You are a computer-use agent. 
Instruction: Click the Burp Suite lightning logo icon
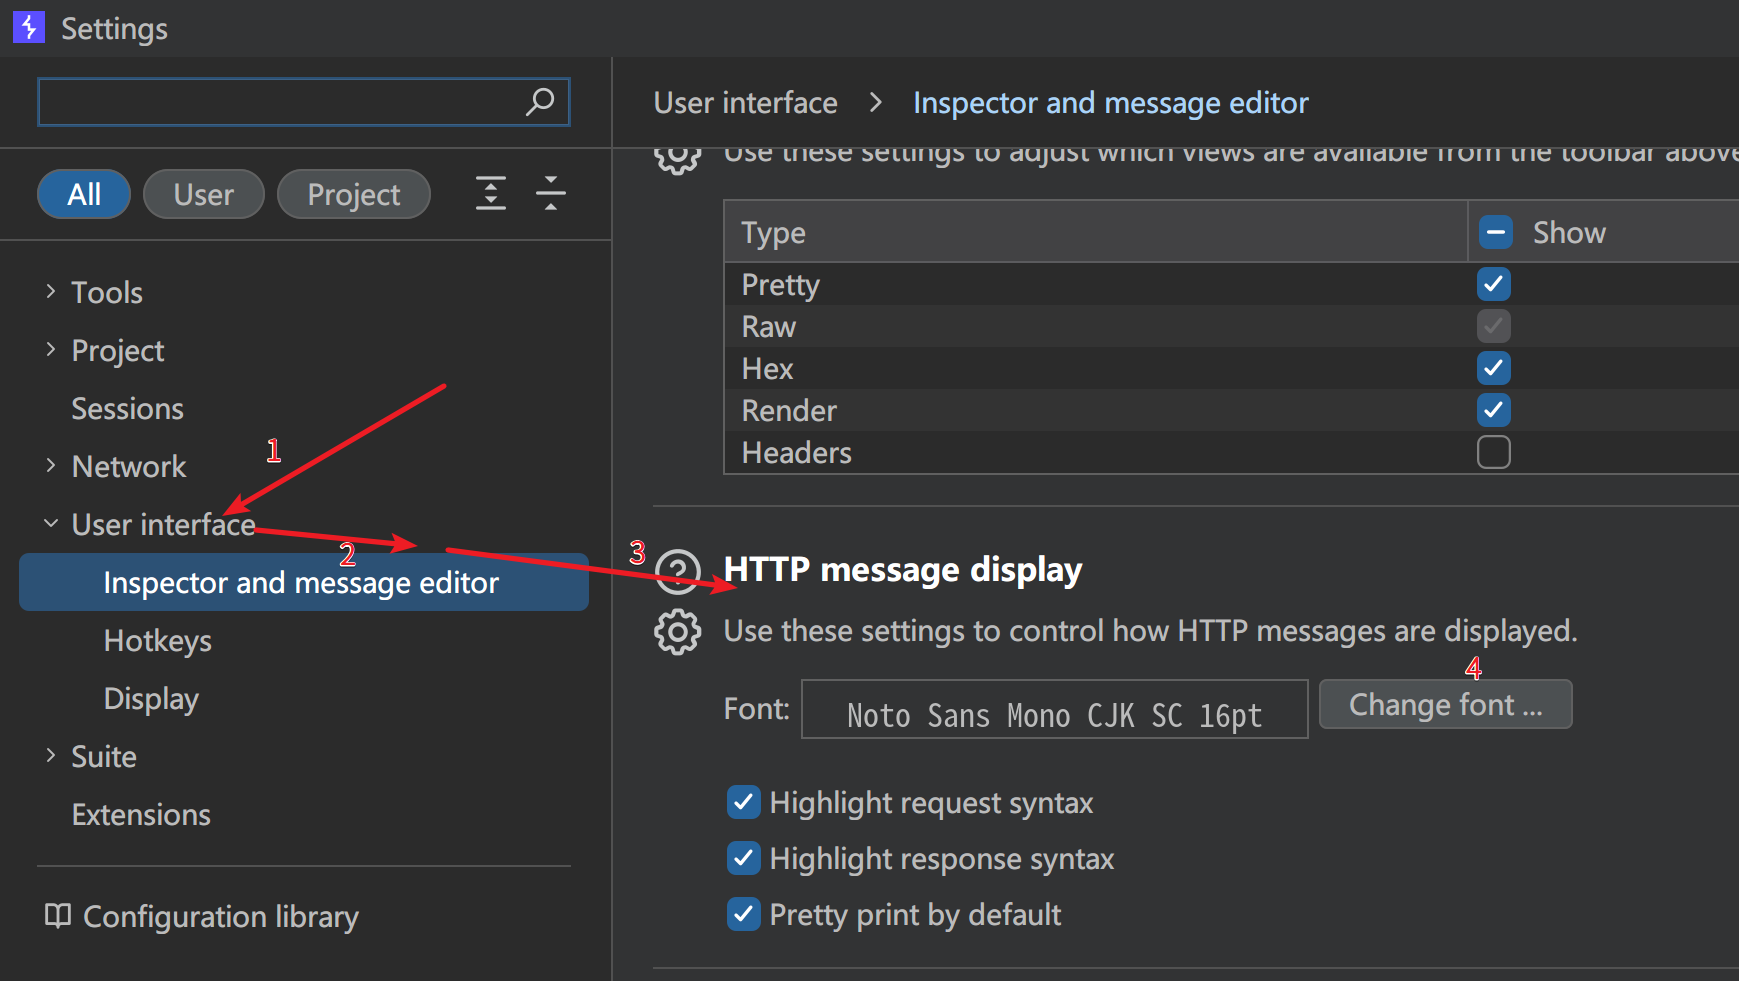(x=29, y=27)
